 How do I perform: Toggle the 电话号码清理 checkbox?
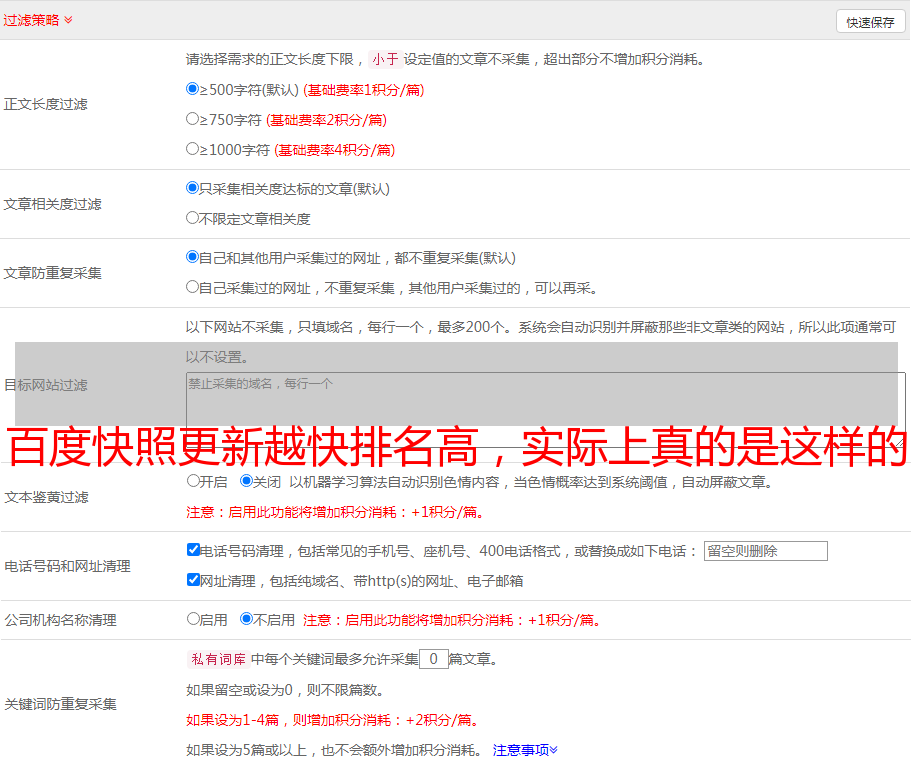[194, 550]
